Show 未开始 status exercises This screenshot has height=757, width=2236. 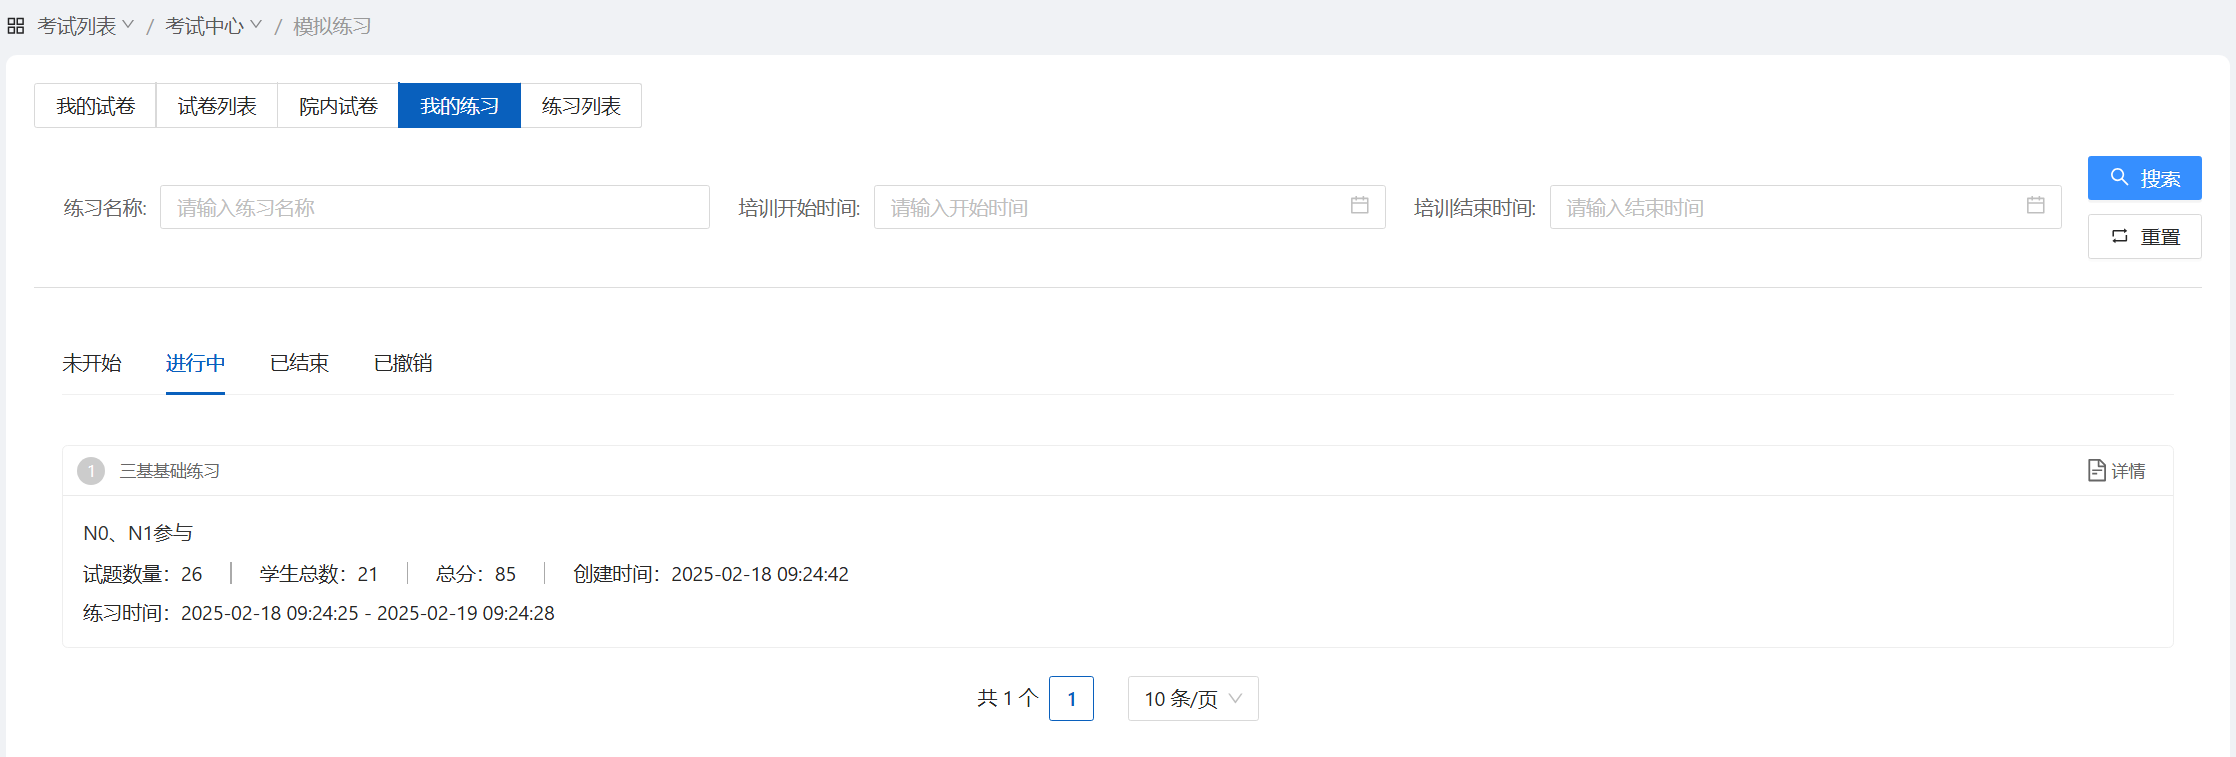point(92,363)
